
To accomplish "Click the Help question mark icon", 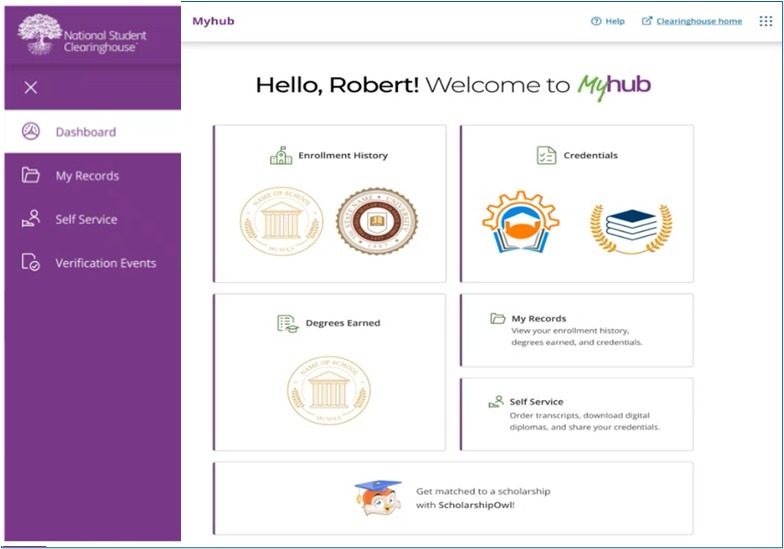I will [596, 21].
